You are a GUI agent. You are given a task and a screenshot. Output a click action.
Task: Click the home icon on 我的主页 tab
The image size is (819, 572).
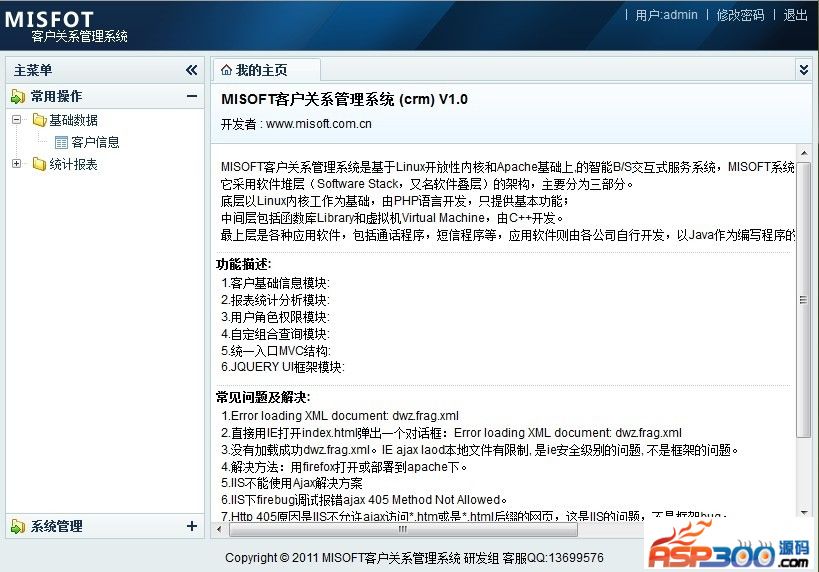[x=226, y=70]
